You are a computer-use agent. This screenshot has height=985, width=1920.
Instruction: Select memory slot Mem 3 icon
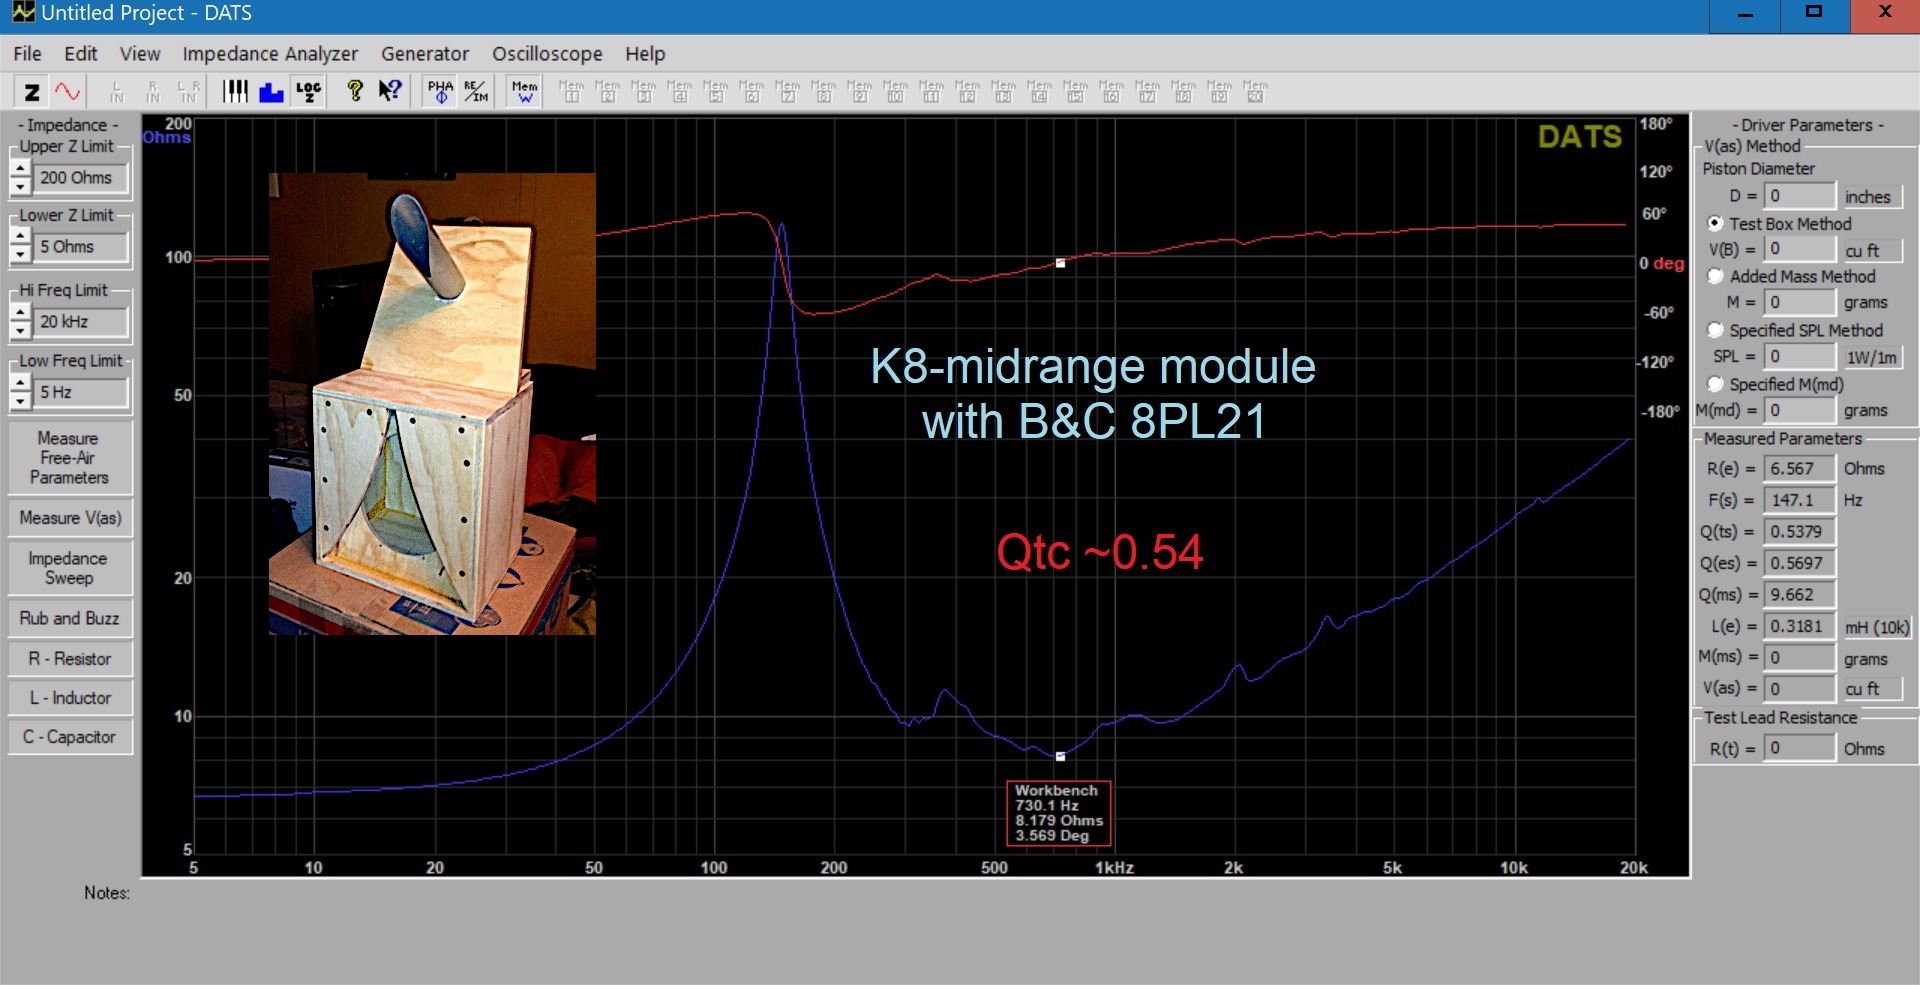[x=643, y=92]
